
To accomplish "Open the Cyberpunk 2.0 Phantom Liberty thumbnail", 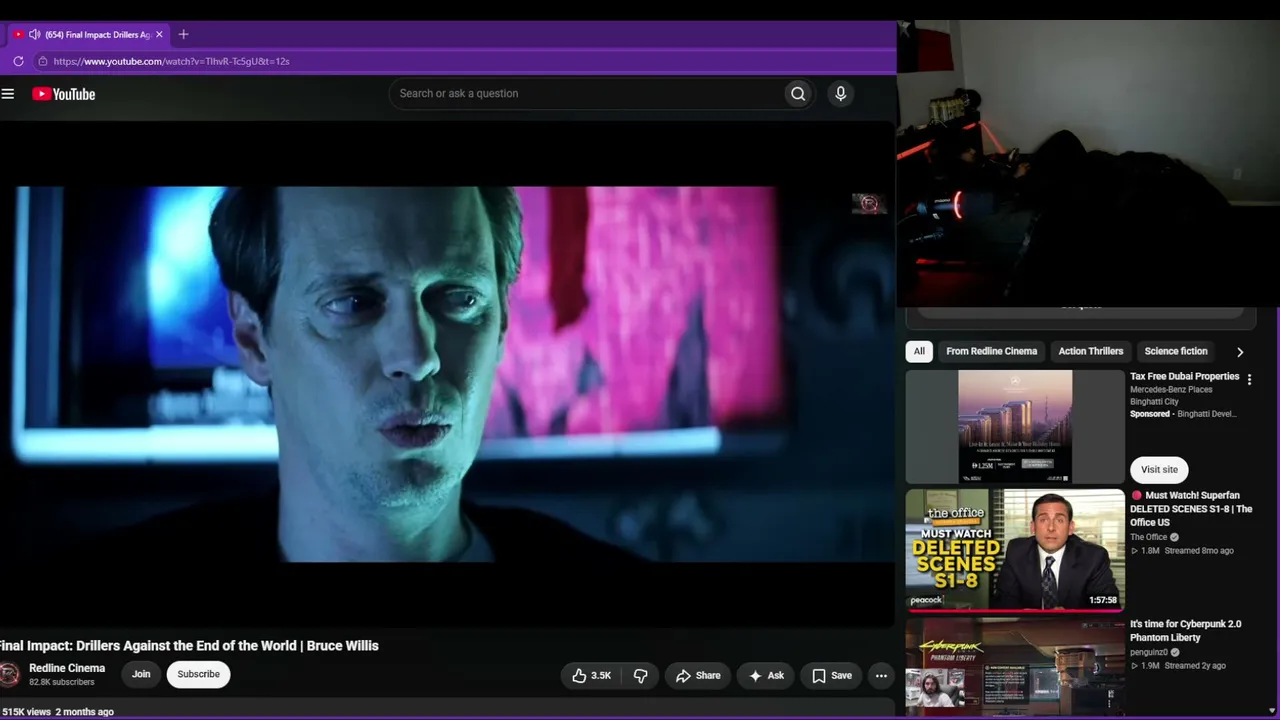I will pos(1015,667).
